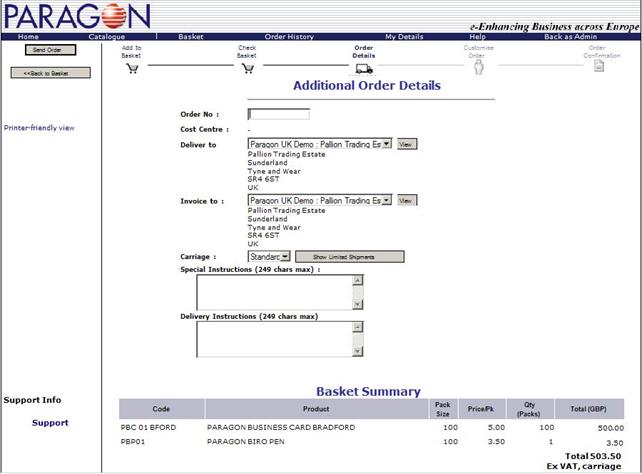Screen dimensions: 642x474
Task: Click the Back to Basket button
Action: click(50, 73)
